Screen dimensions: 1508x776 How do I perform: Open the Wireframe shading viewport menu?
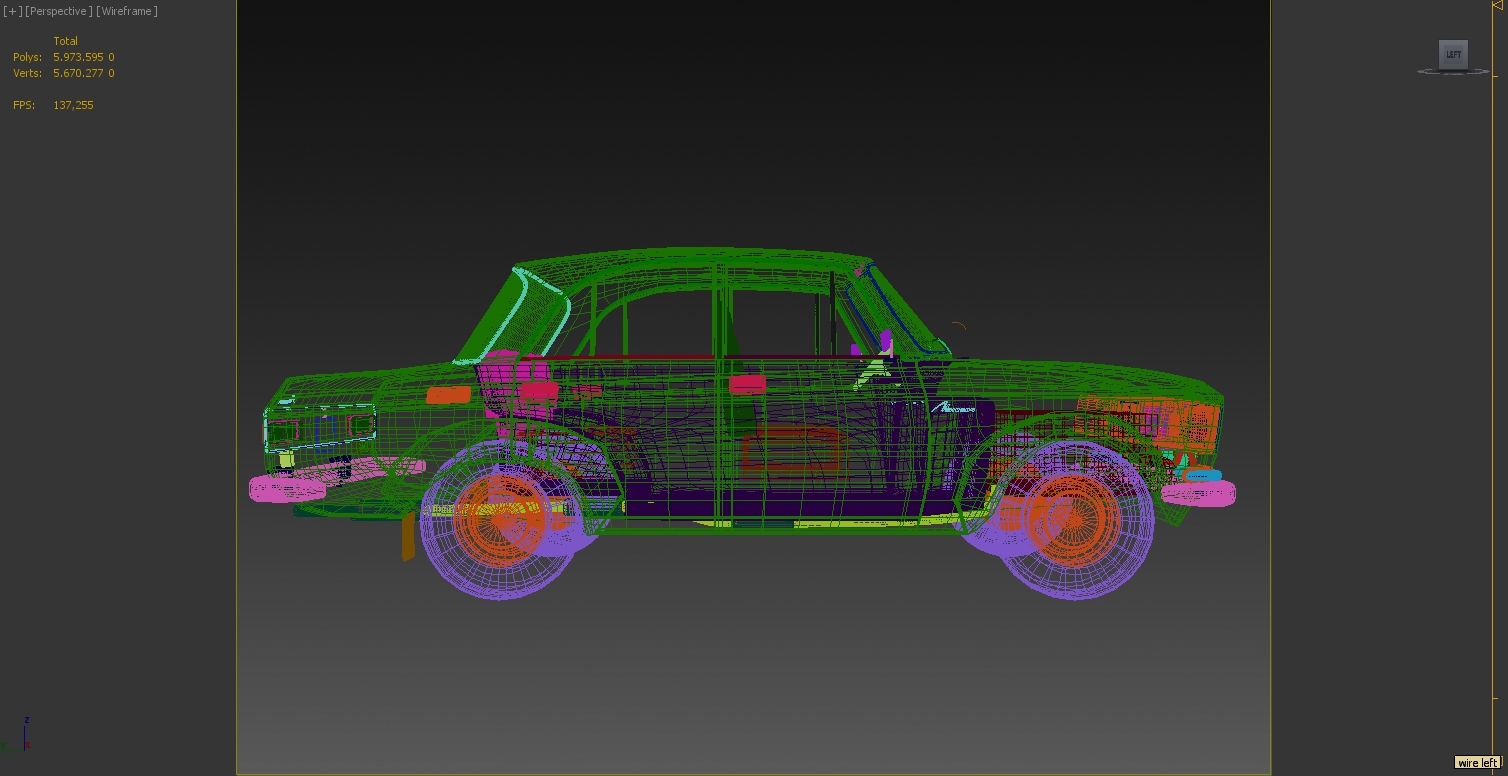[x=127, y=11]
